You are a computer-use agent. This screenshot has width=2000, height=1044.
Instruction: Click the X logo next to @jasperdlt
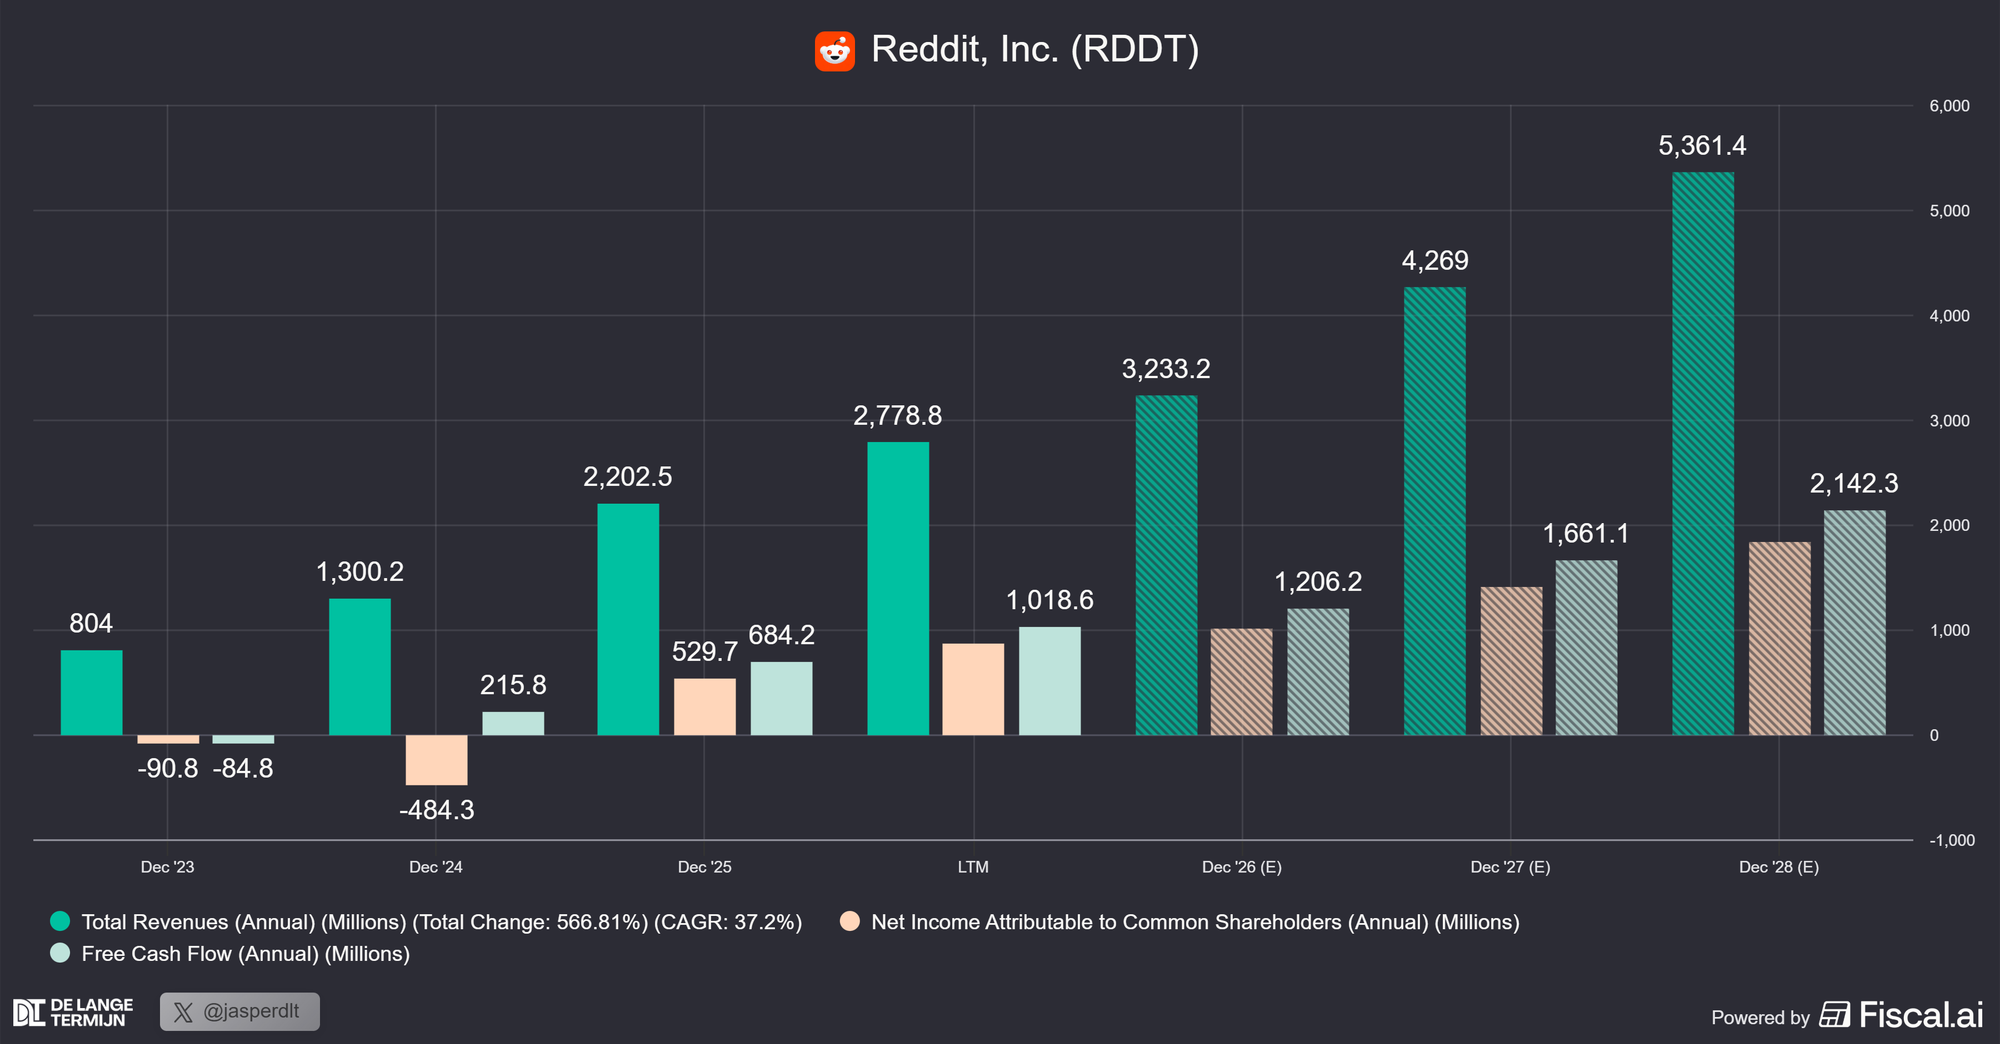183,1012
